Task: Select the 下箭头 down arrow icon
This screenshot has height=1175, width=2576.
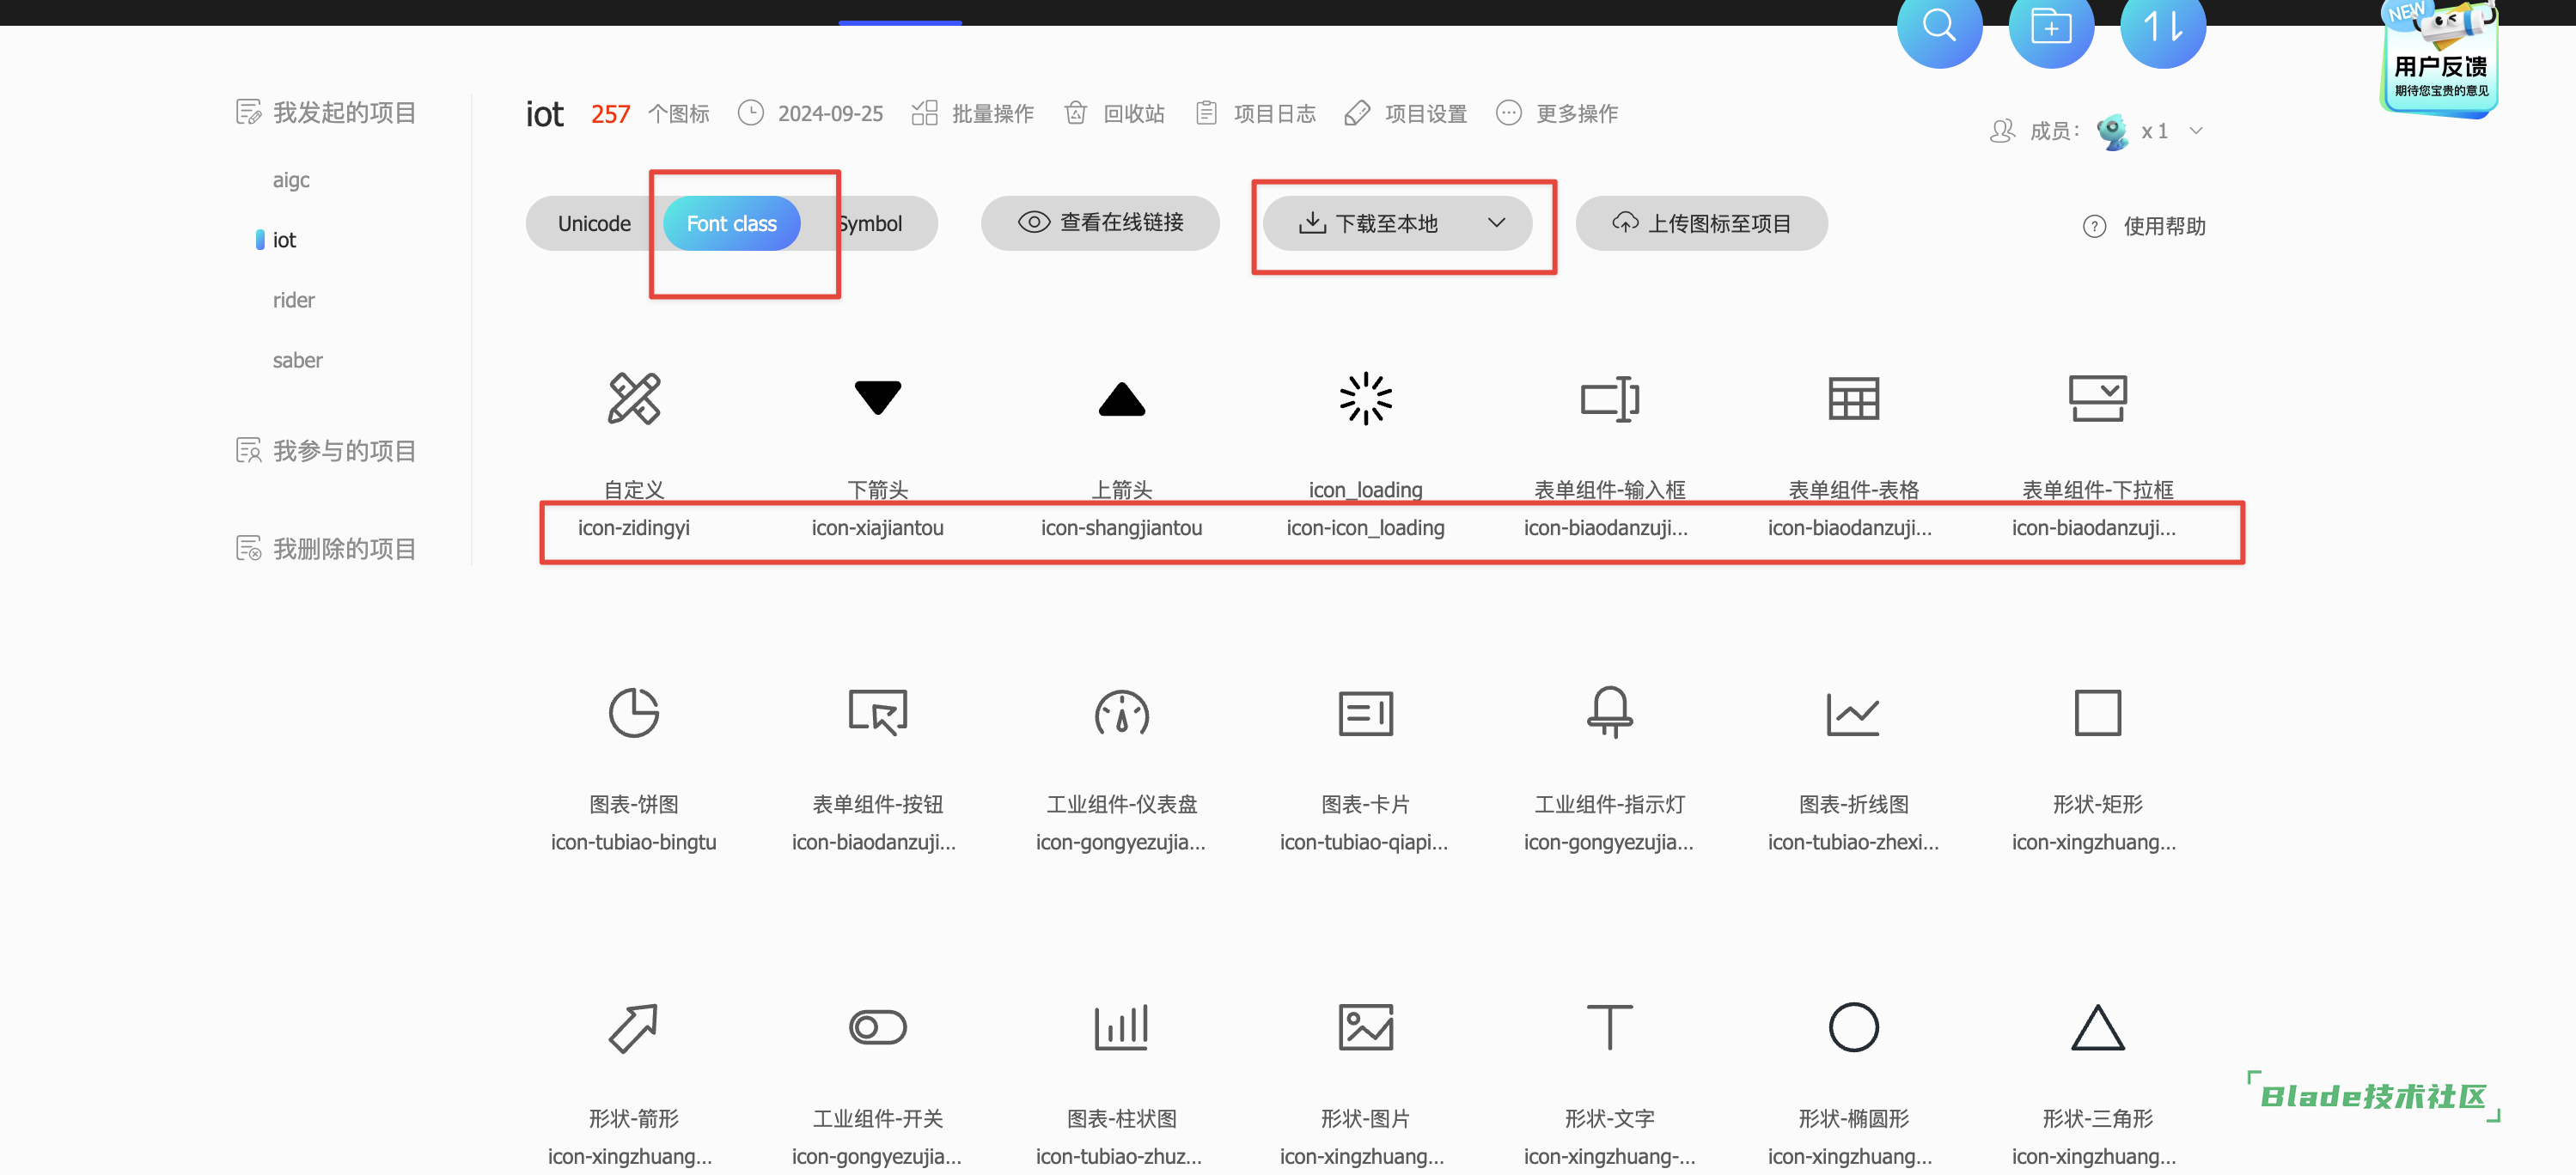Action: (878, 398)
